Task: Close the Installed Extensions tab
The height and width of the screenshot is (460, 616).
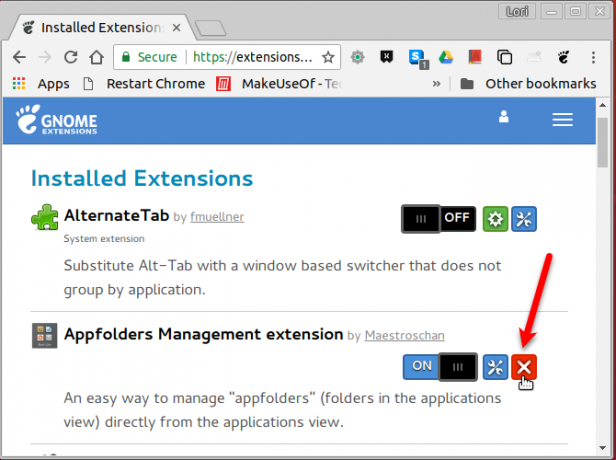Action: point(176,27)
